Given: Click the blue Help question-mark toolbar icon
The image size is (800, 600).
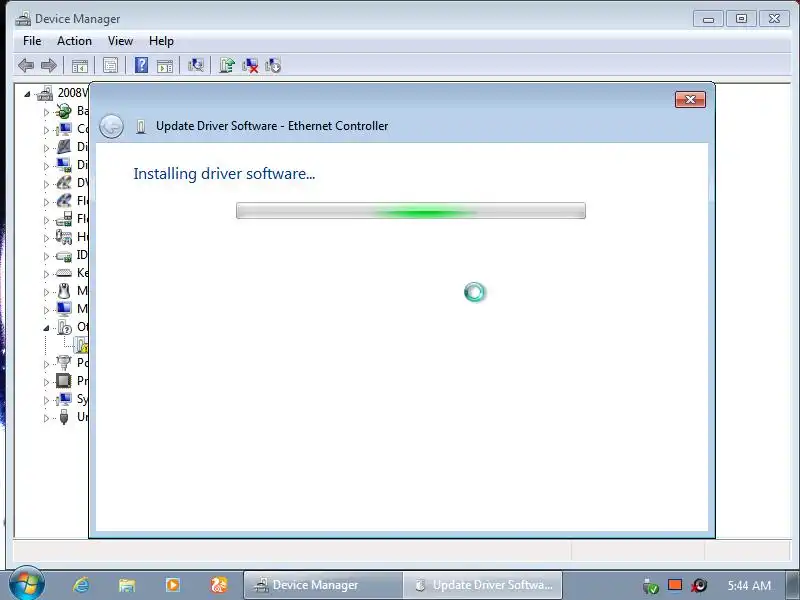Looking at the screenshot, I should click(x=141, y=65).
